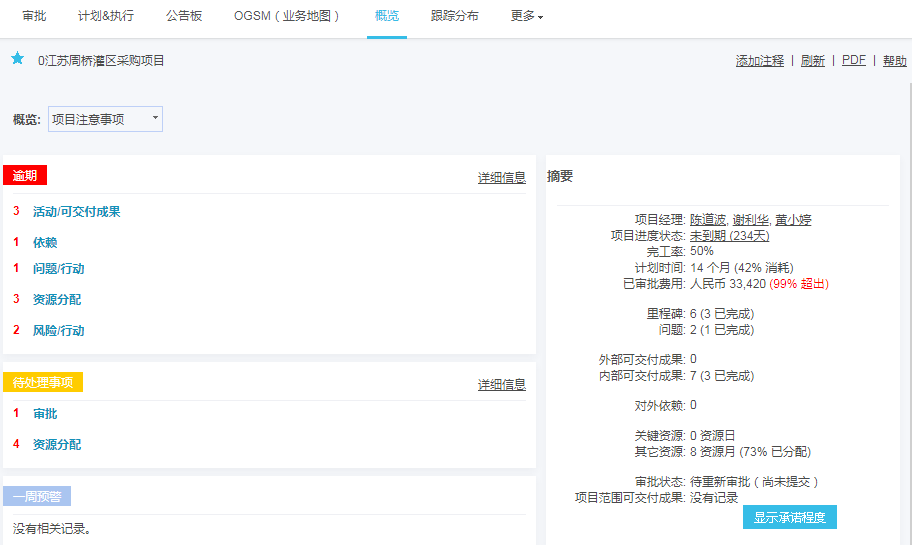Screen dimensions: 912x545
Task: Open the 跟踪分布 tab
Action: [454, 17]
